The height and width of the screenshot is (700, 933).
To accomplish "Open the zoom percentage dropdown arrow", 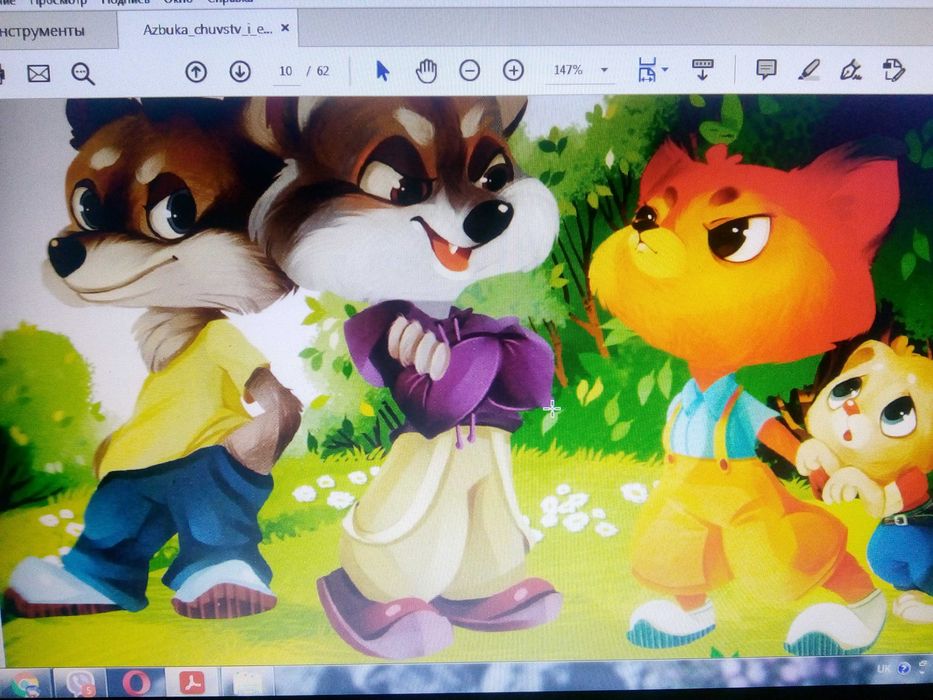I will 605,70.
